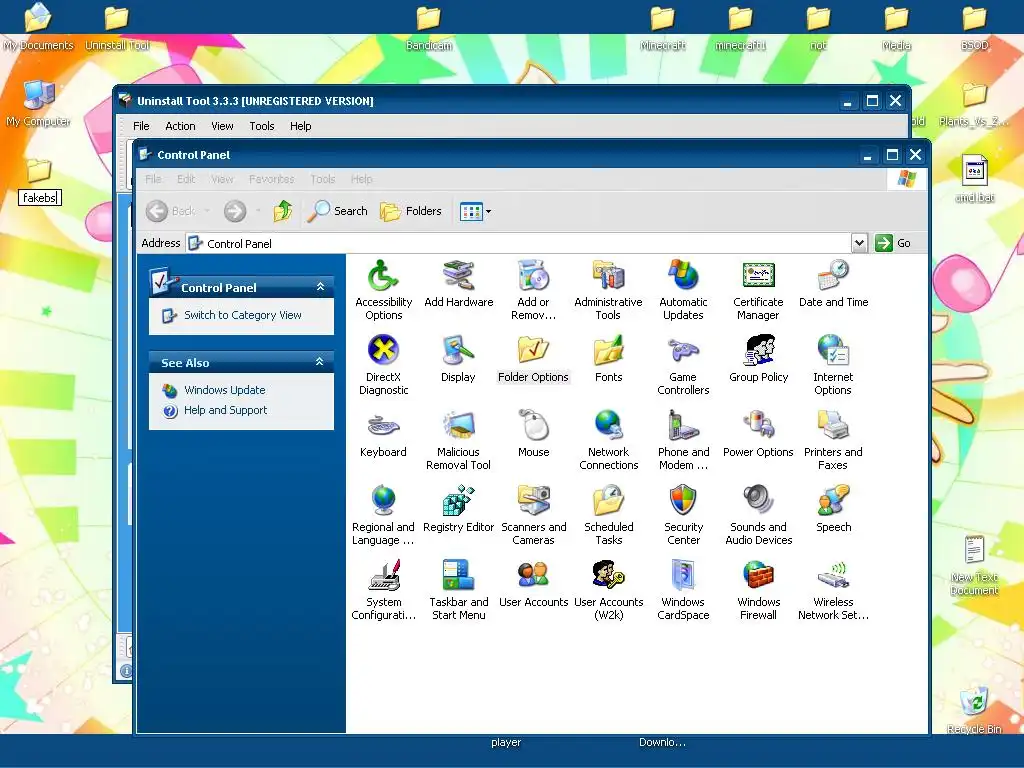Viewport: 1024px width, 768px height.
Task: Open File menu in Uninstall Tool
Action: coord(141,126)
